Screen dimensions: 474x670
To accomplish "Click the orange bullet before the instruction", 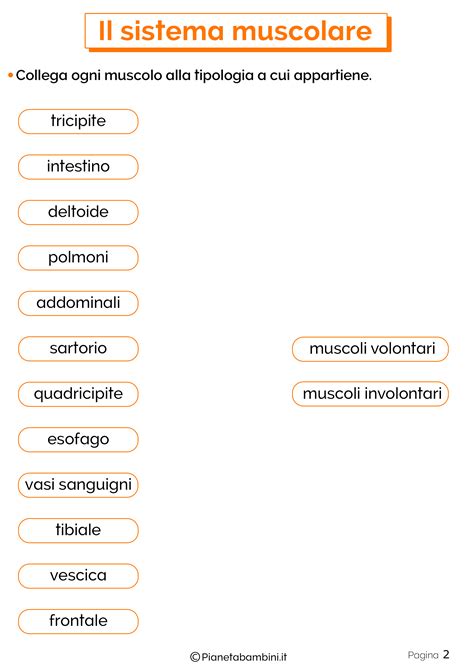I will (11, 75).
